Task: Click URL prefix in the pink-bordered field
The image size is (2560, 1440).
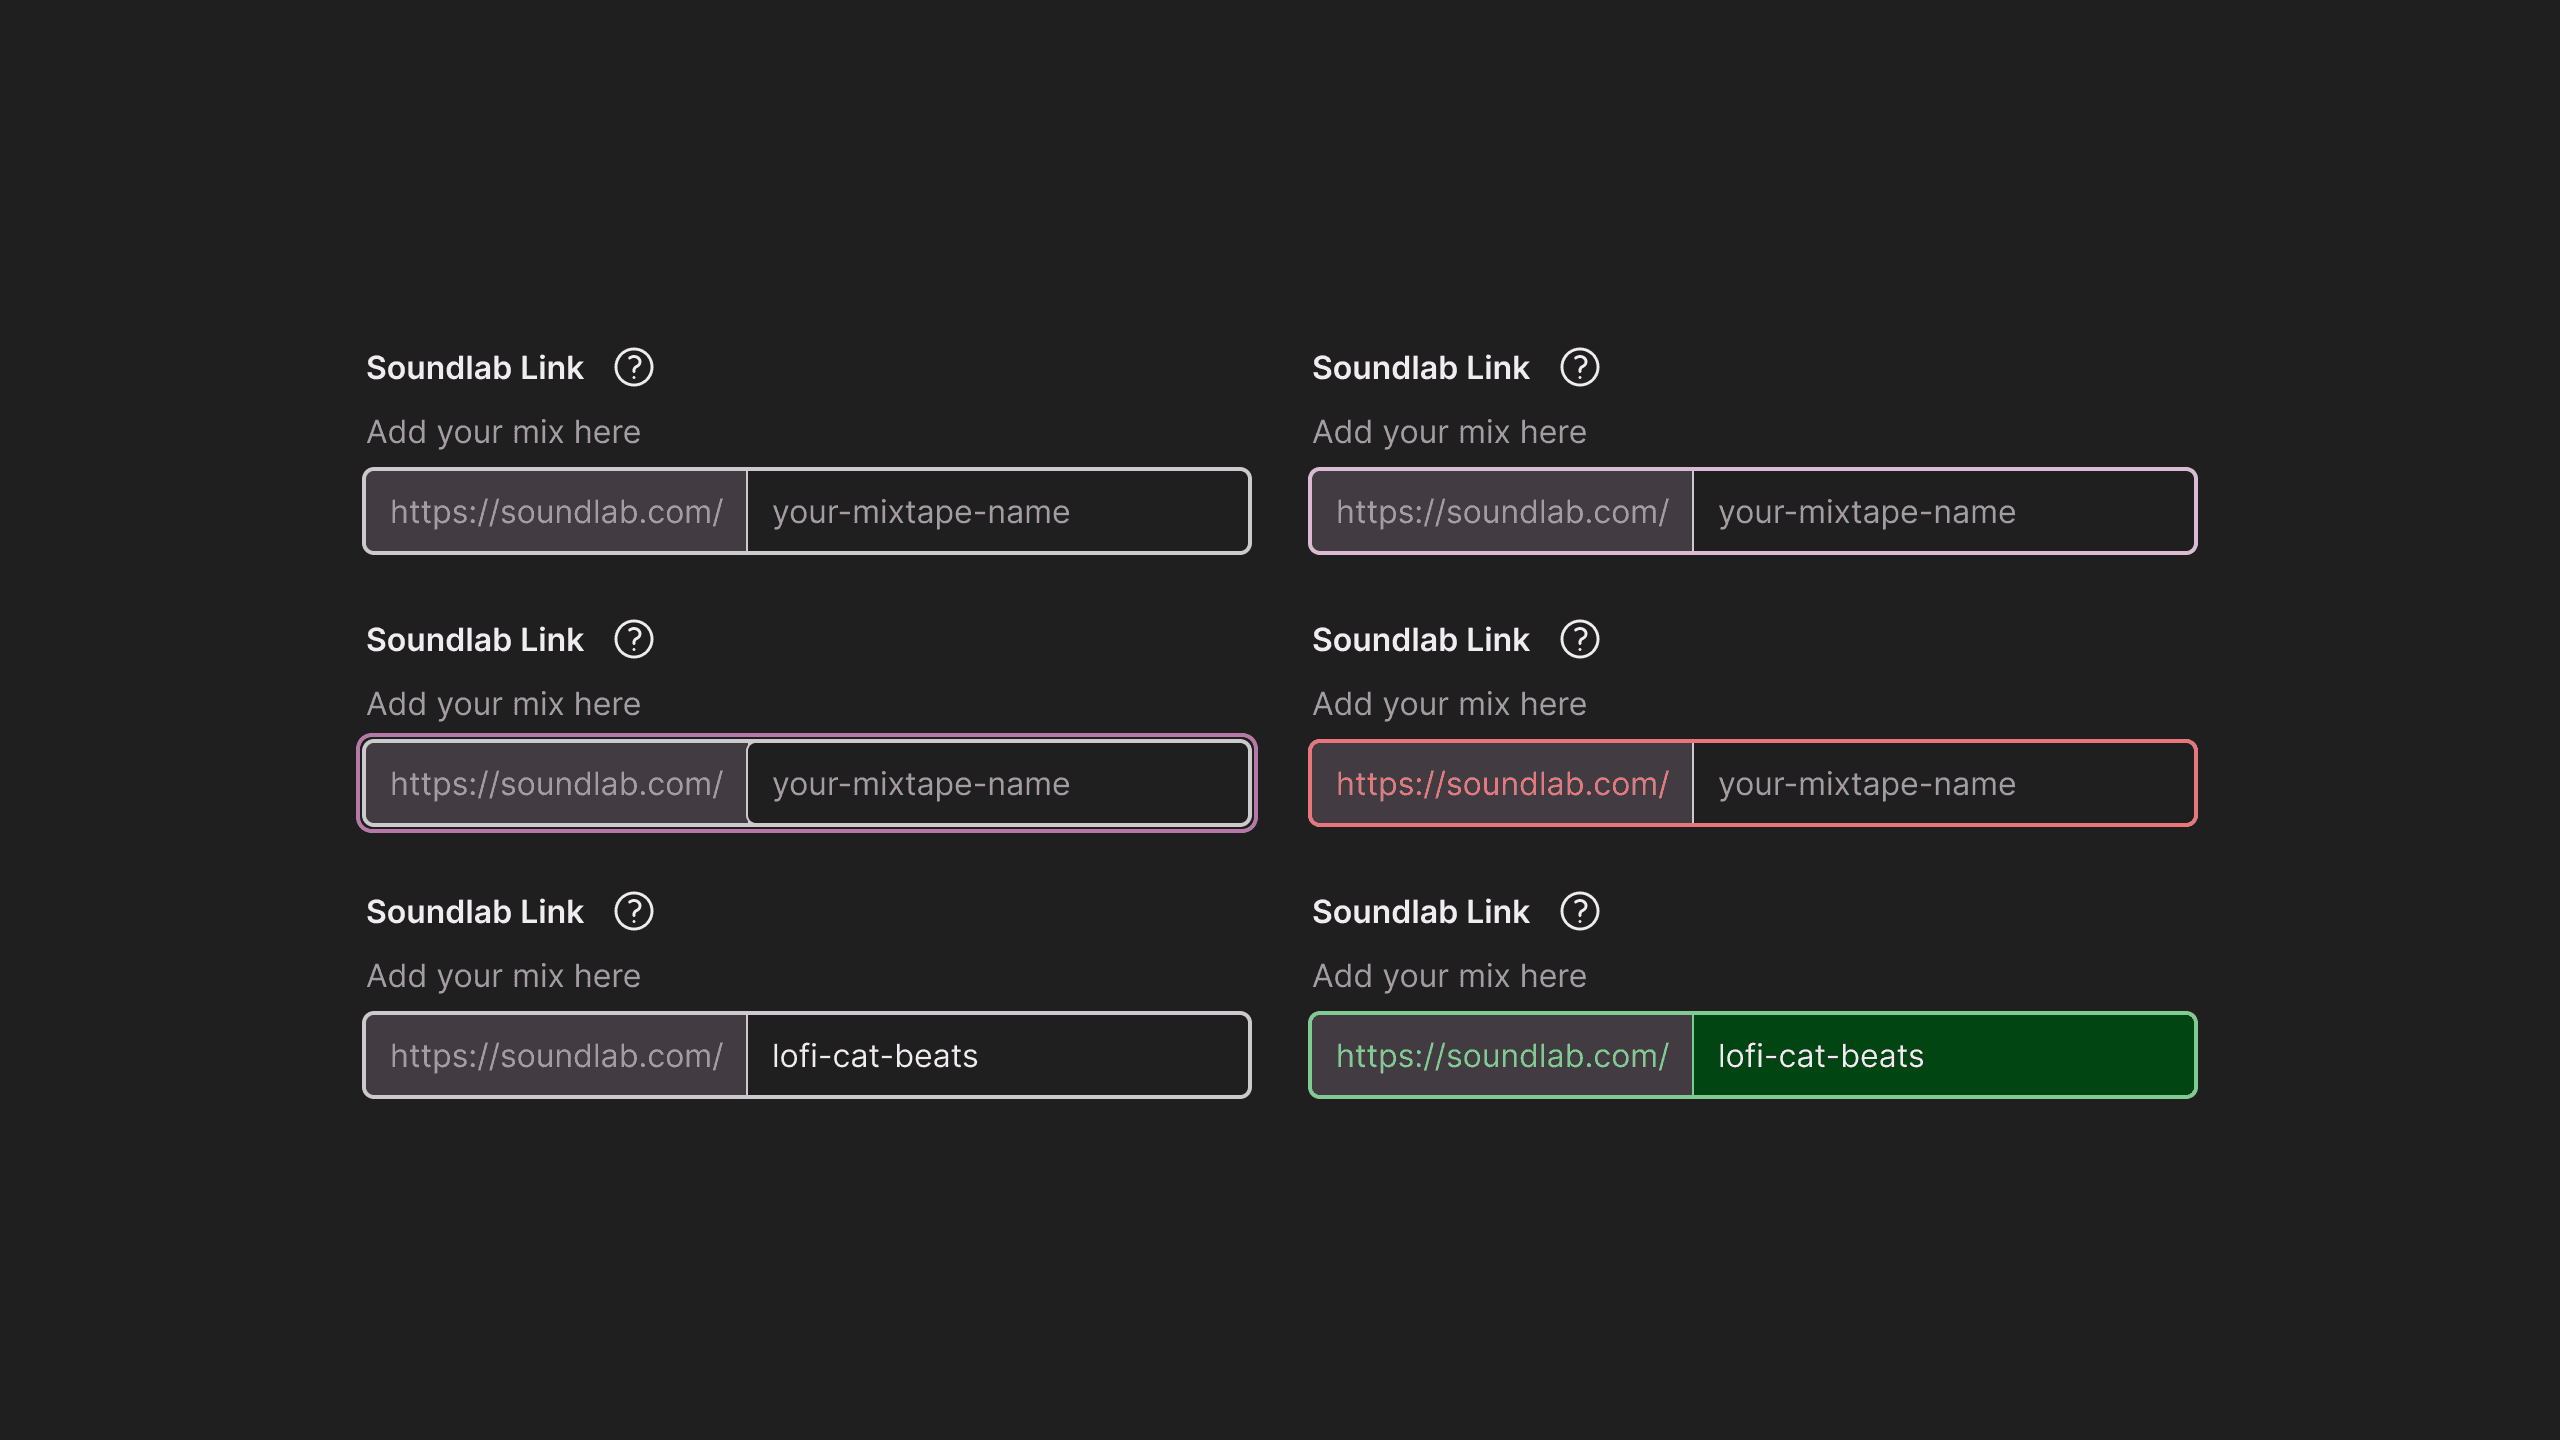Action: (x=1502, y=512)
